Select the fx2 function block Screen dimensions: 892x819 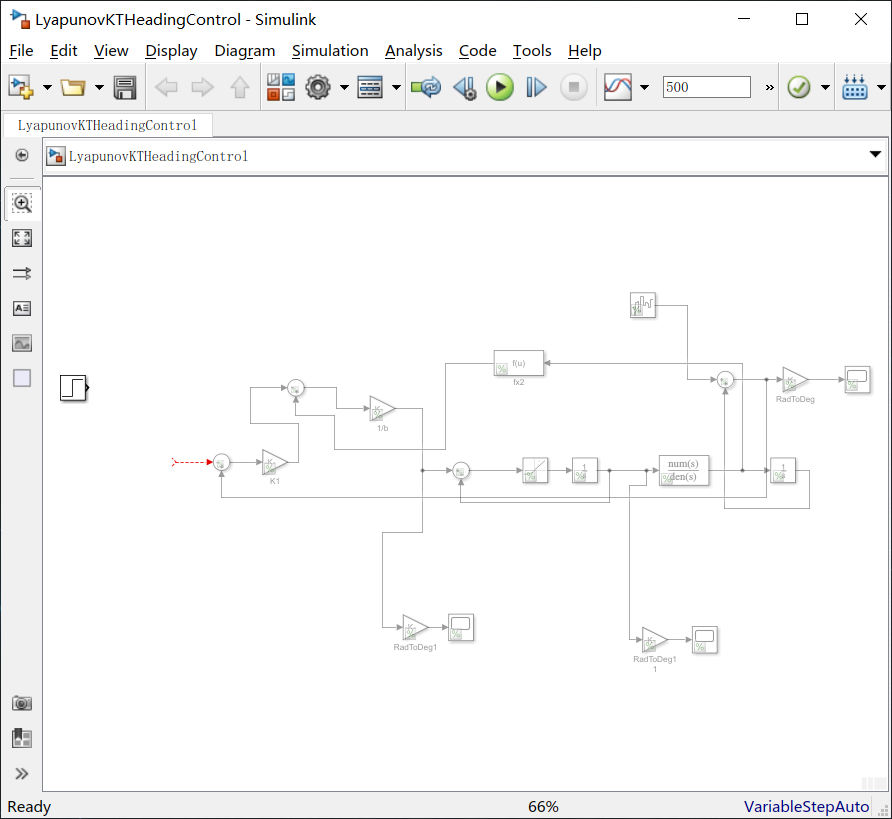[519, 363]
